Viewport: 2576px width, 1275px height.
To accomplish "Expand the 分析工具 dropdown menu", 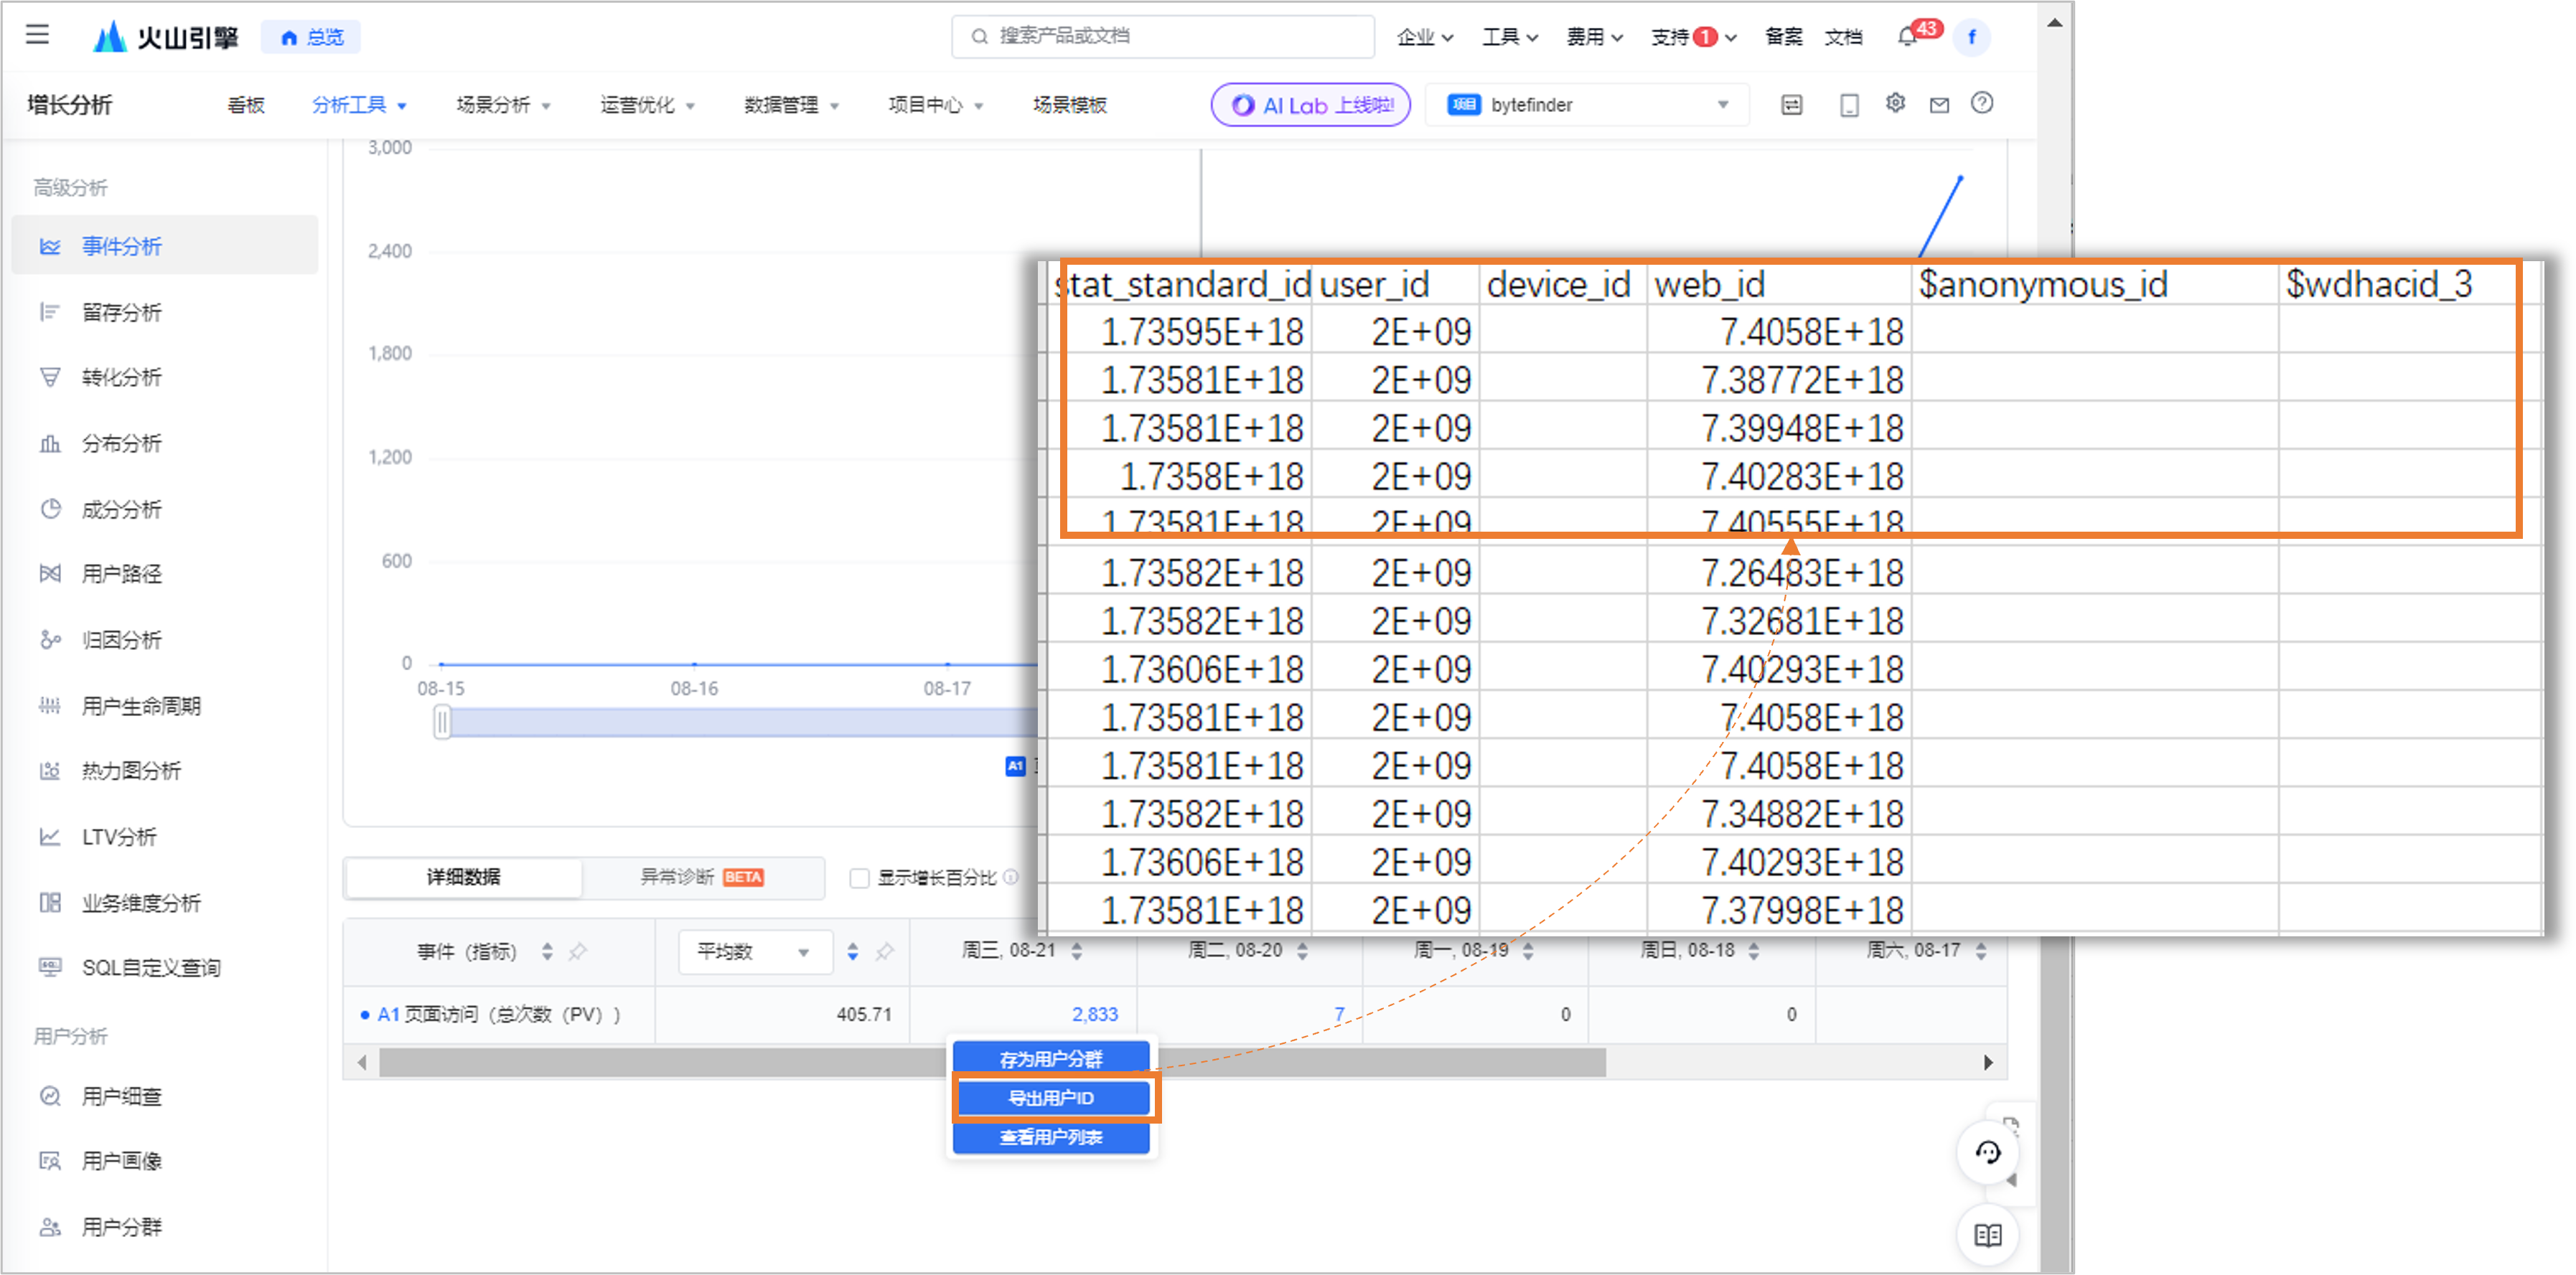I will coord(359,105).
